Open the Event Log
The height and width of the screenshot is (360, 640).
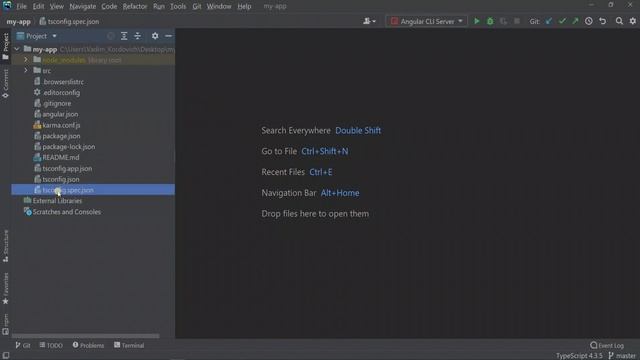pyautogui.click(x=607, y=345)
